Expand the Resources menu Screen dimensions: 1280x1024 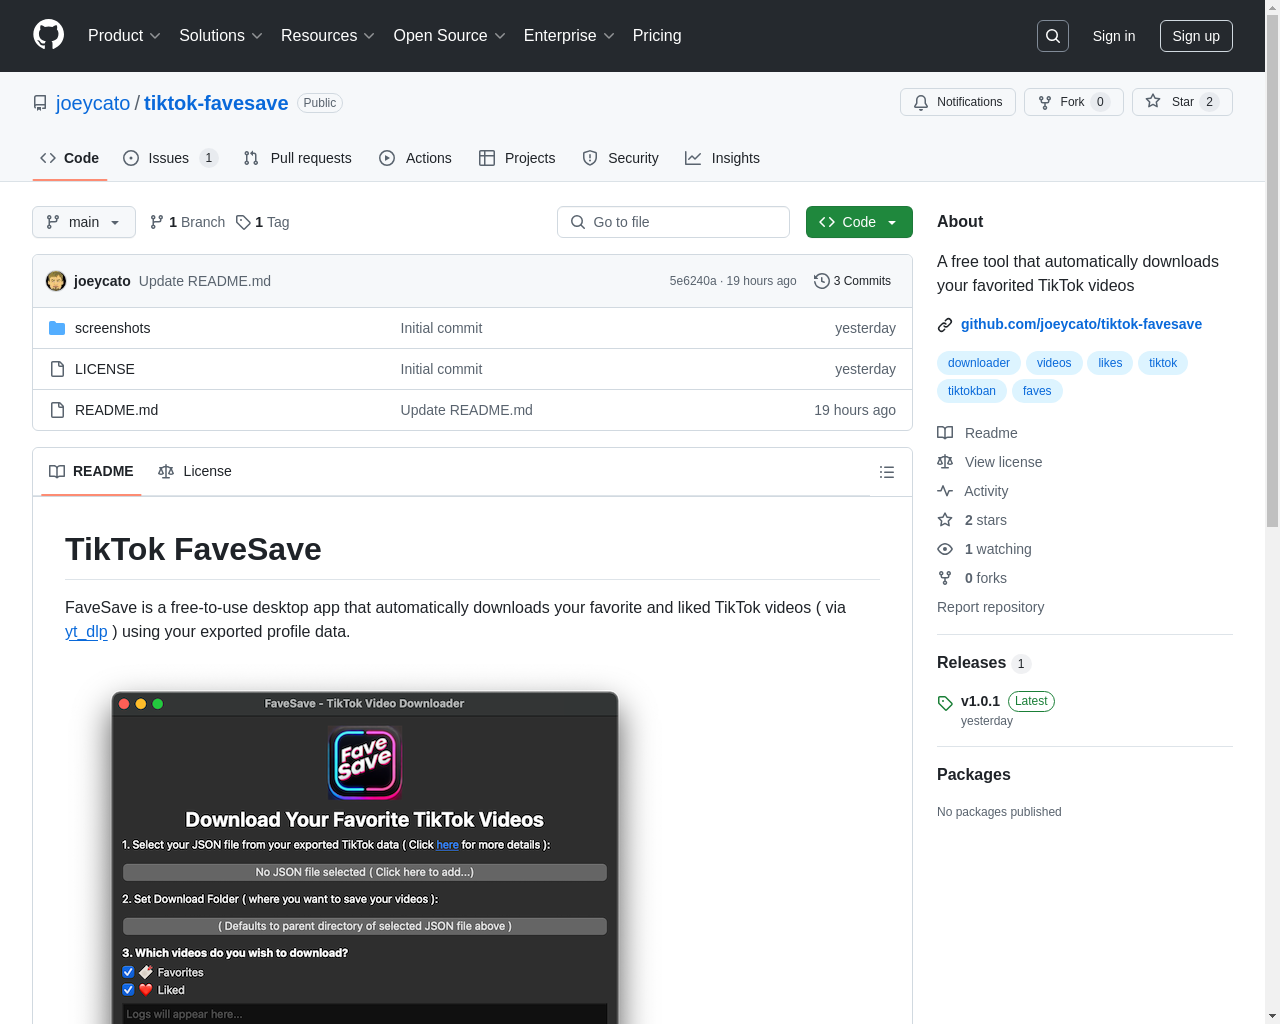click(x=328, y=36)
